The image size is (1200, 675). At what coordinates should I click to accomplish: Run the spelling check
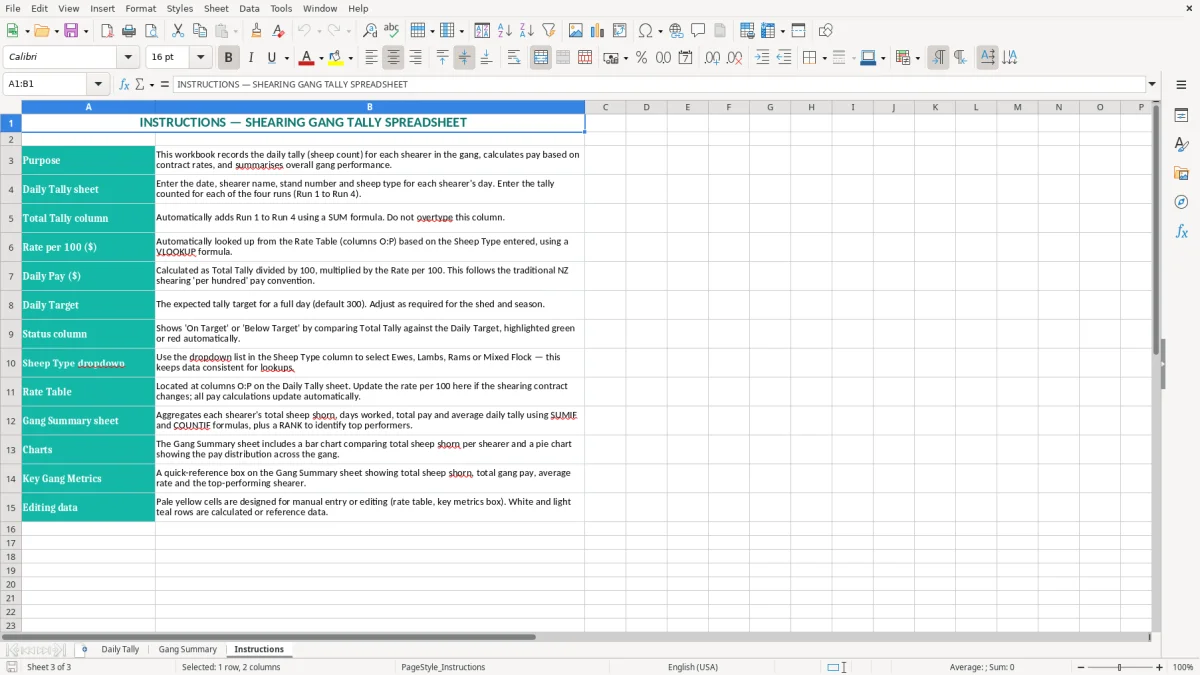point(391,31)
